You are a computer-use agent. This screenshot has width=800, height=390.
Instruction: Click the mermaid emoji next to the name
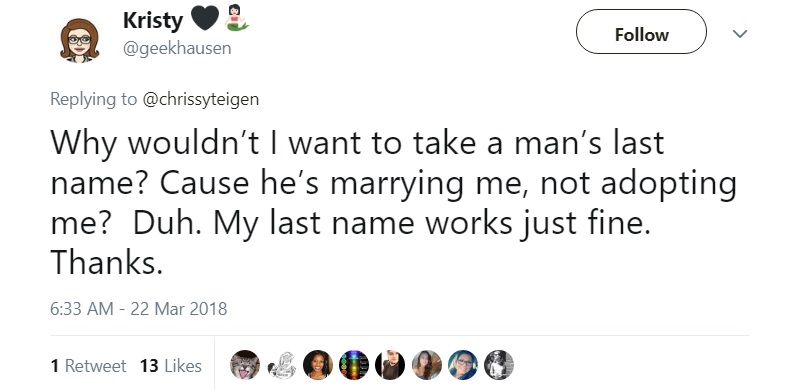[237, 18]
